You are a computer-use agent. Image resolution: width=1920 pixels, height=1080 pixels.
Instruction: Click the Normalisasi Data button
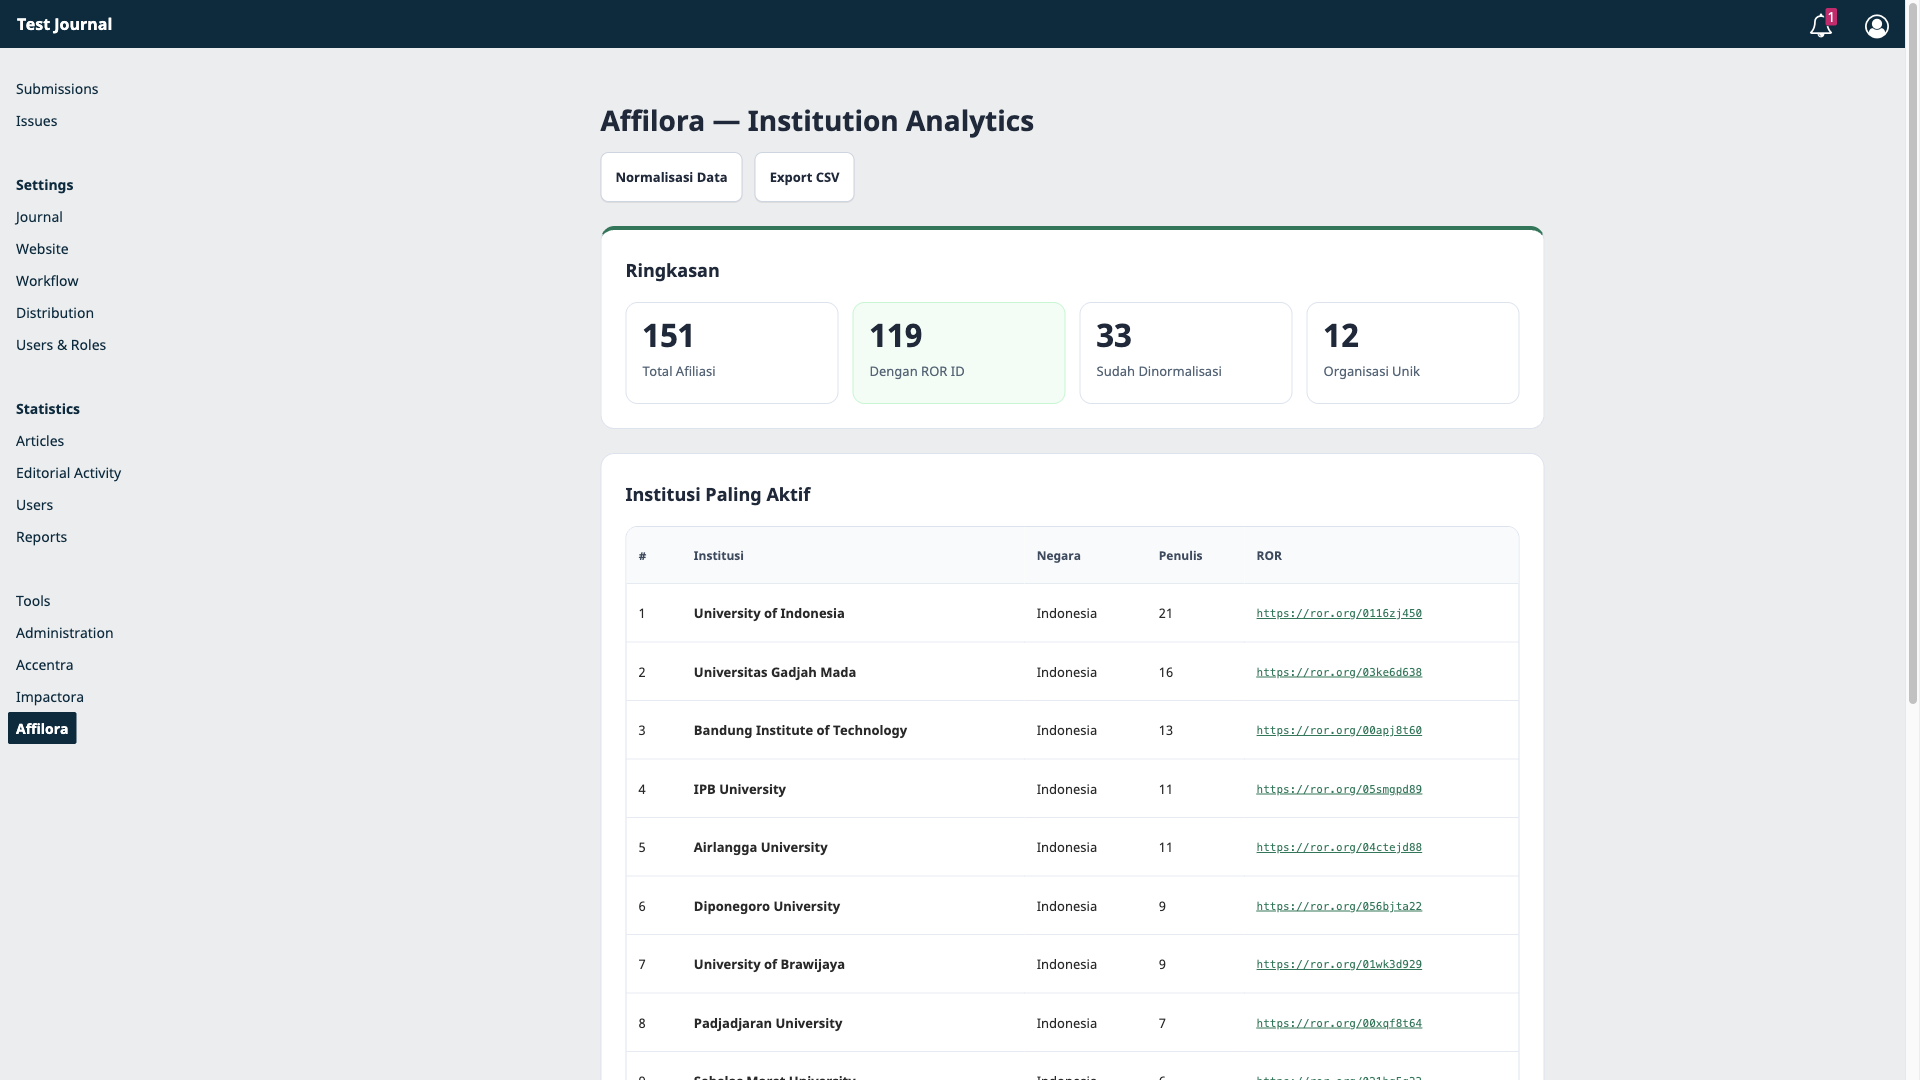click(671, 177)
